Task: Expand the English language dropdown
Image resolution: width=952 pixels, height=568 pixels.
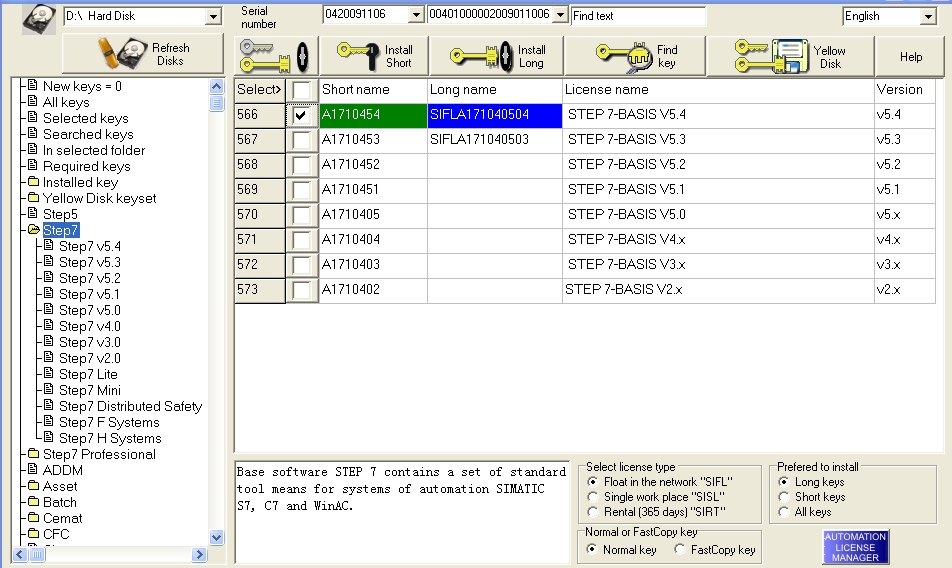Action: [x=926, y=17]
